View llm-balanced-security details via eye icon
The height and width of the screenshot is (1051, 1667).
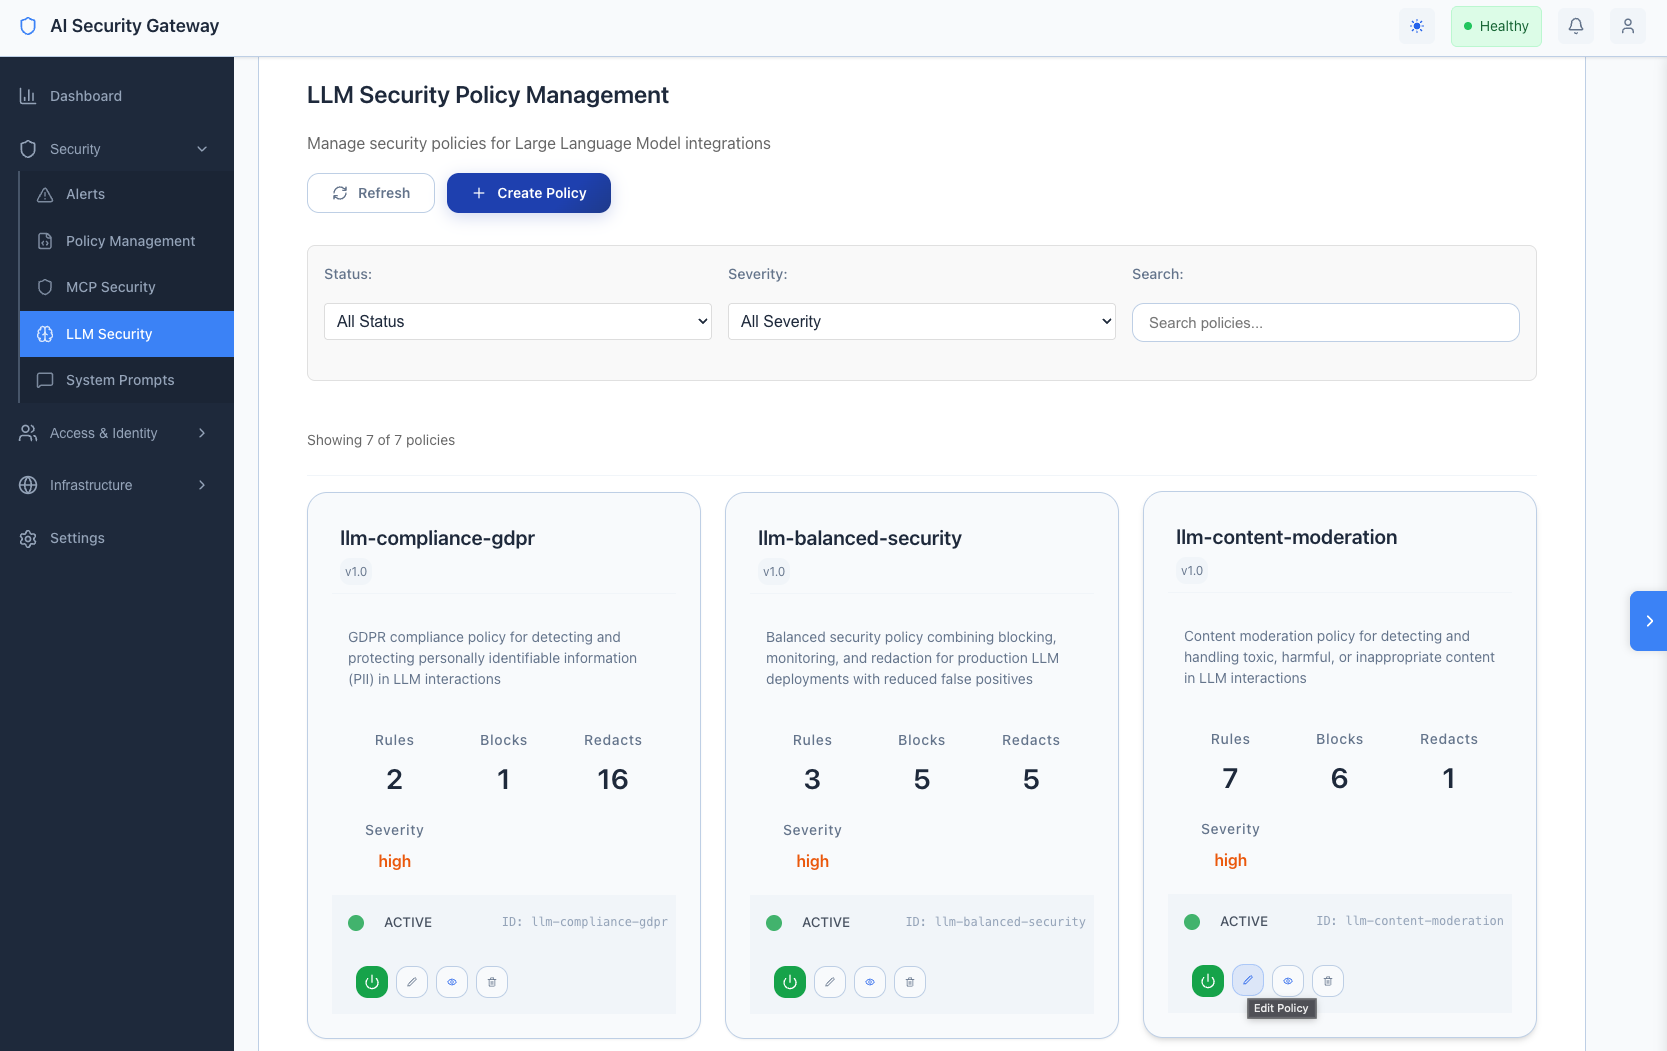[870, 982]
